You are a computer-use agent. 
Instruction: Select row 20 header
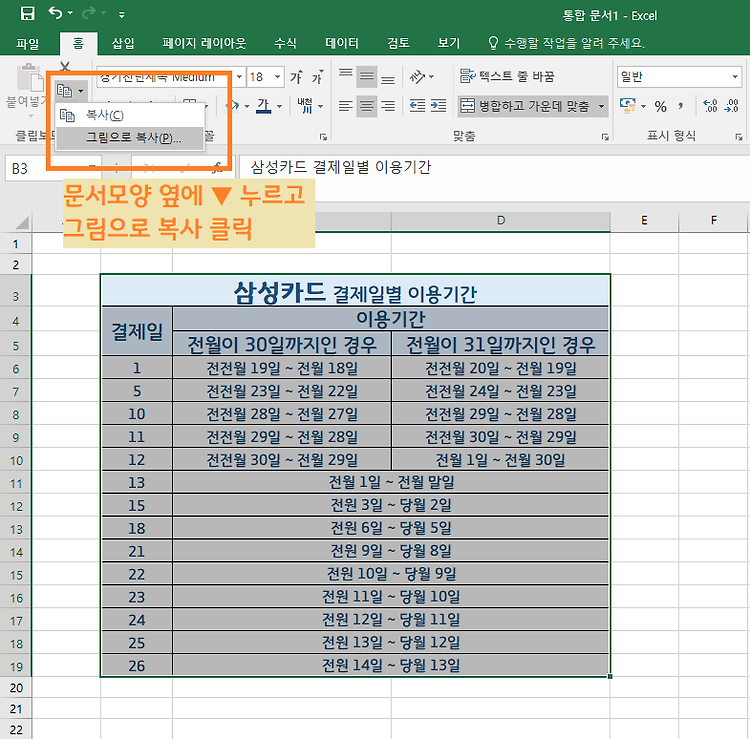pyautogui.click(x=16, y=688)
